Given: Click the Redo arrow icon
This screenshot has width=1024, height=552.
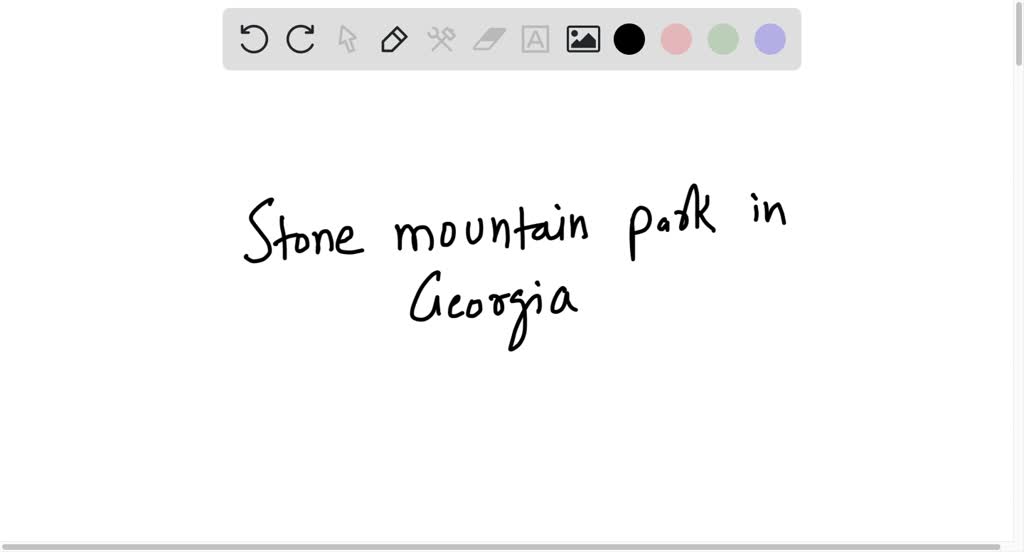Looking at the screenshot, I should pyautogui.click(x=300, y=39).
